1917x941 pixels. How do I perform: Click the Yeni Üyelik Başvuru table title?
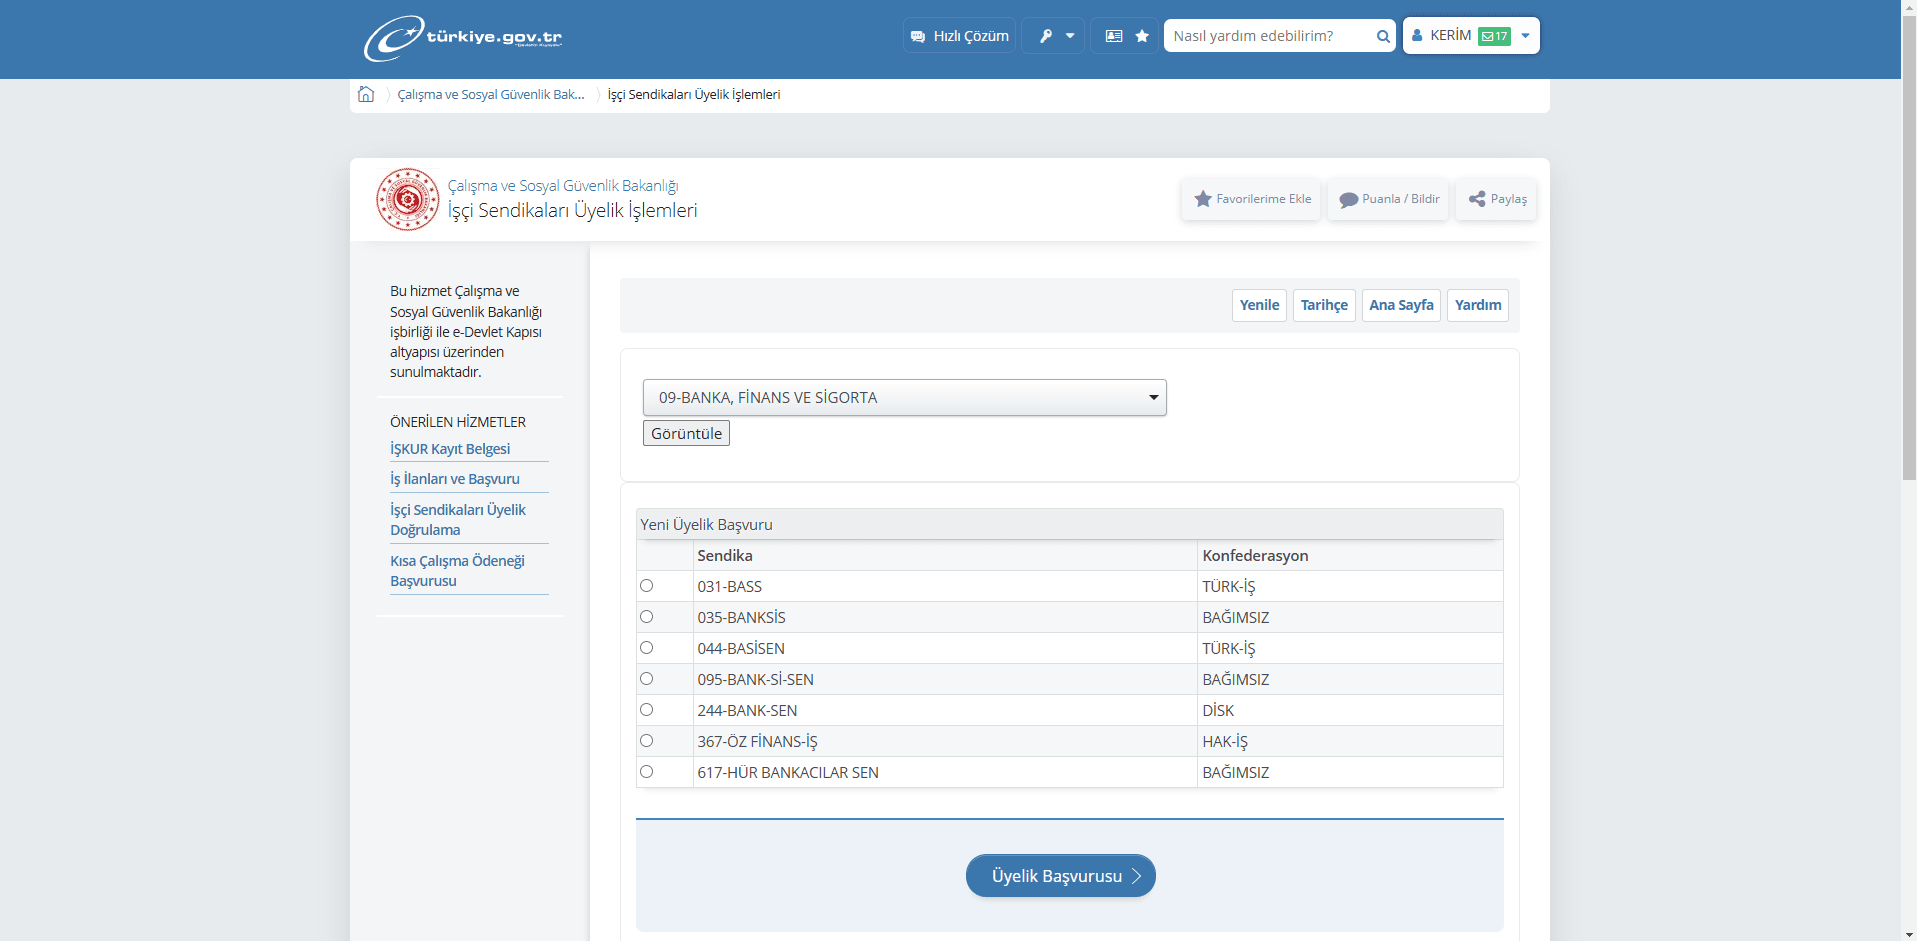click(706, 524)
